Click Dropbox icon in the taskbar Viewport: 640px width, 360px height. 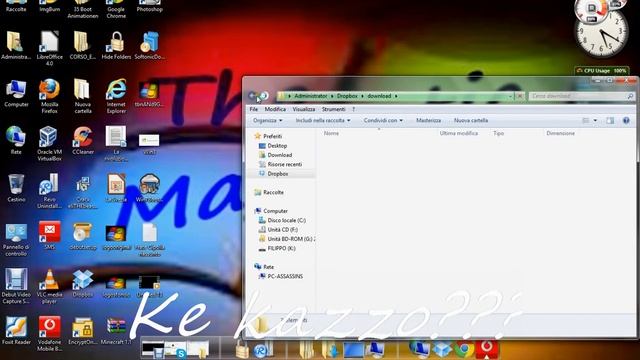pos(442,349)
